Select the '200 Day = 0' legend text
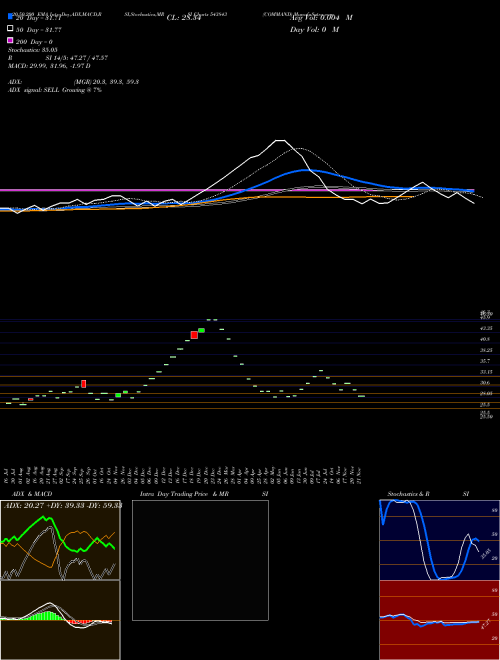 pyautogui.click(x=35, y=42)
